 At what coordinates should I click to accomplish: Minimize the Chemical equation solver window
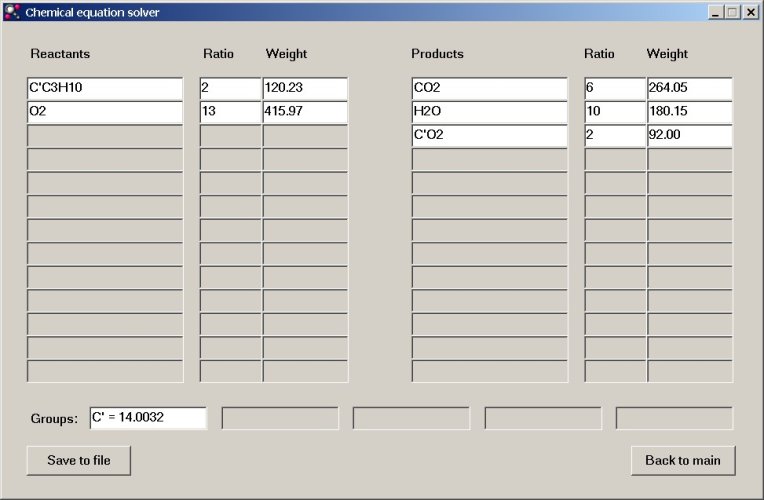pos(715,12)
